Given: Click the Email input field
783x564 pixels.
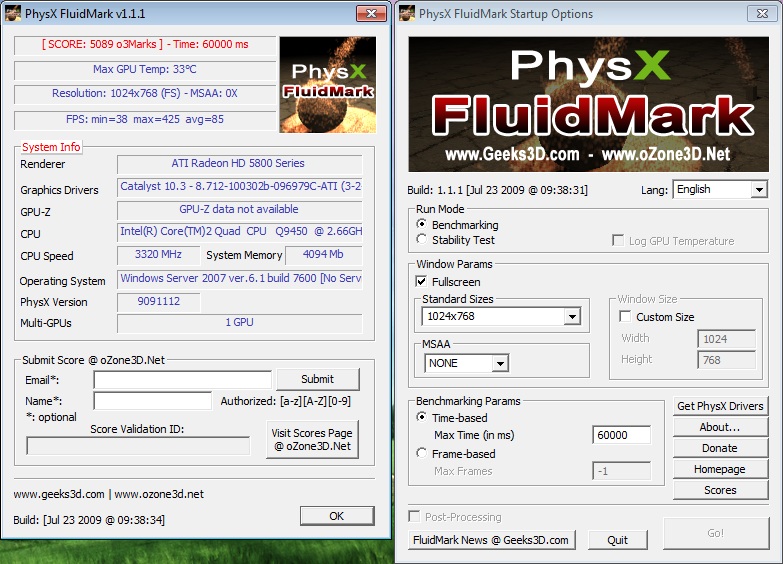Looking at the screenshot, I should click(x=183, y=380).
